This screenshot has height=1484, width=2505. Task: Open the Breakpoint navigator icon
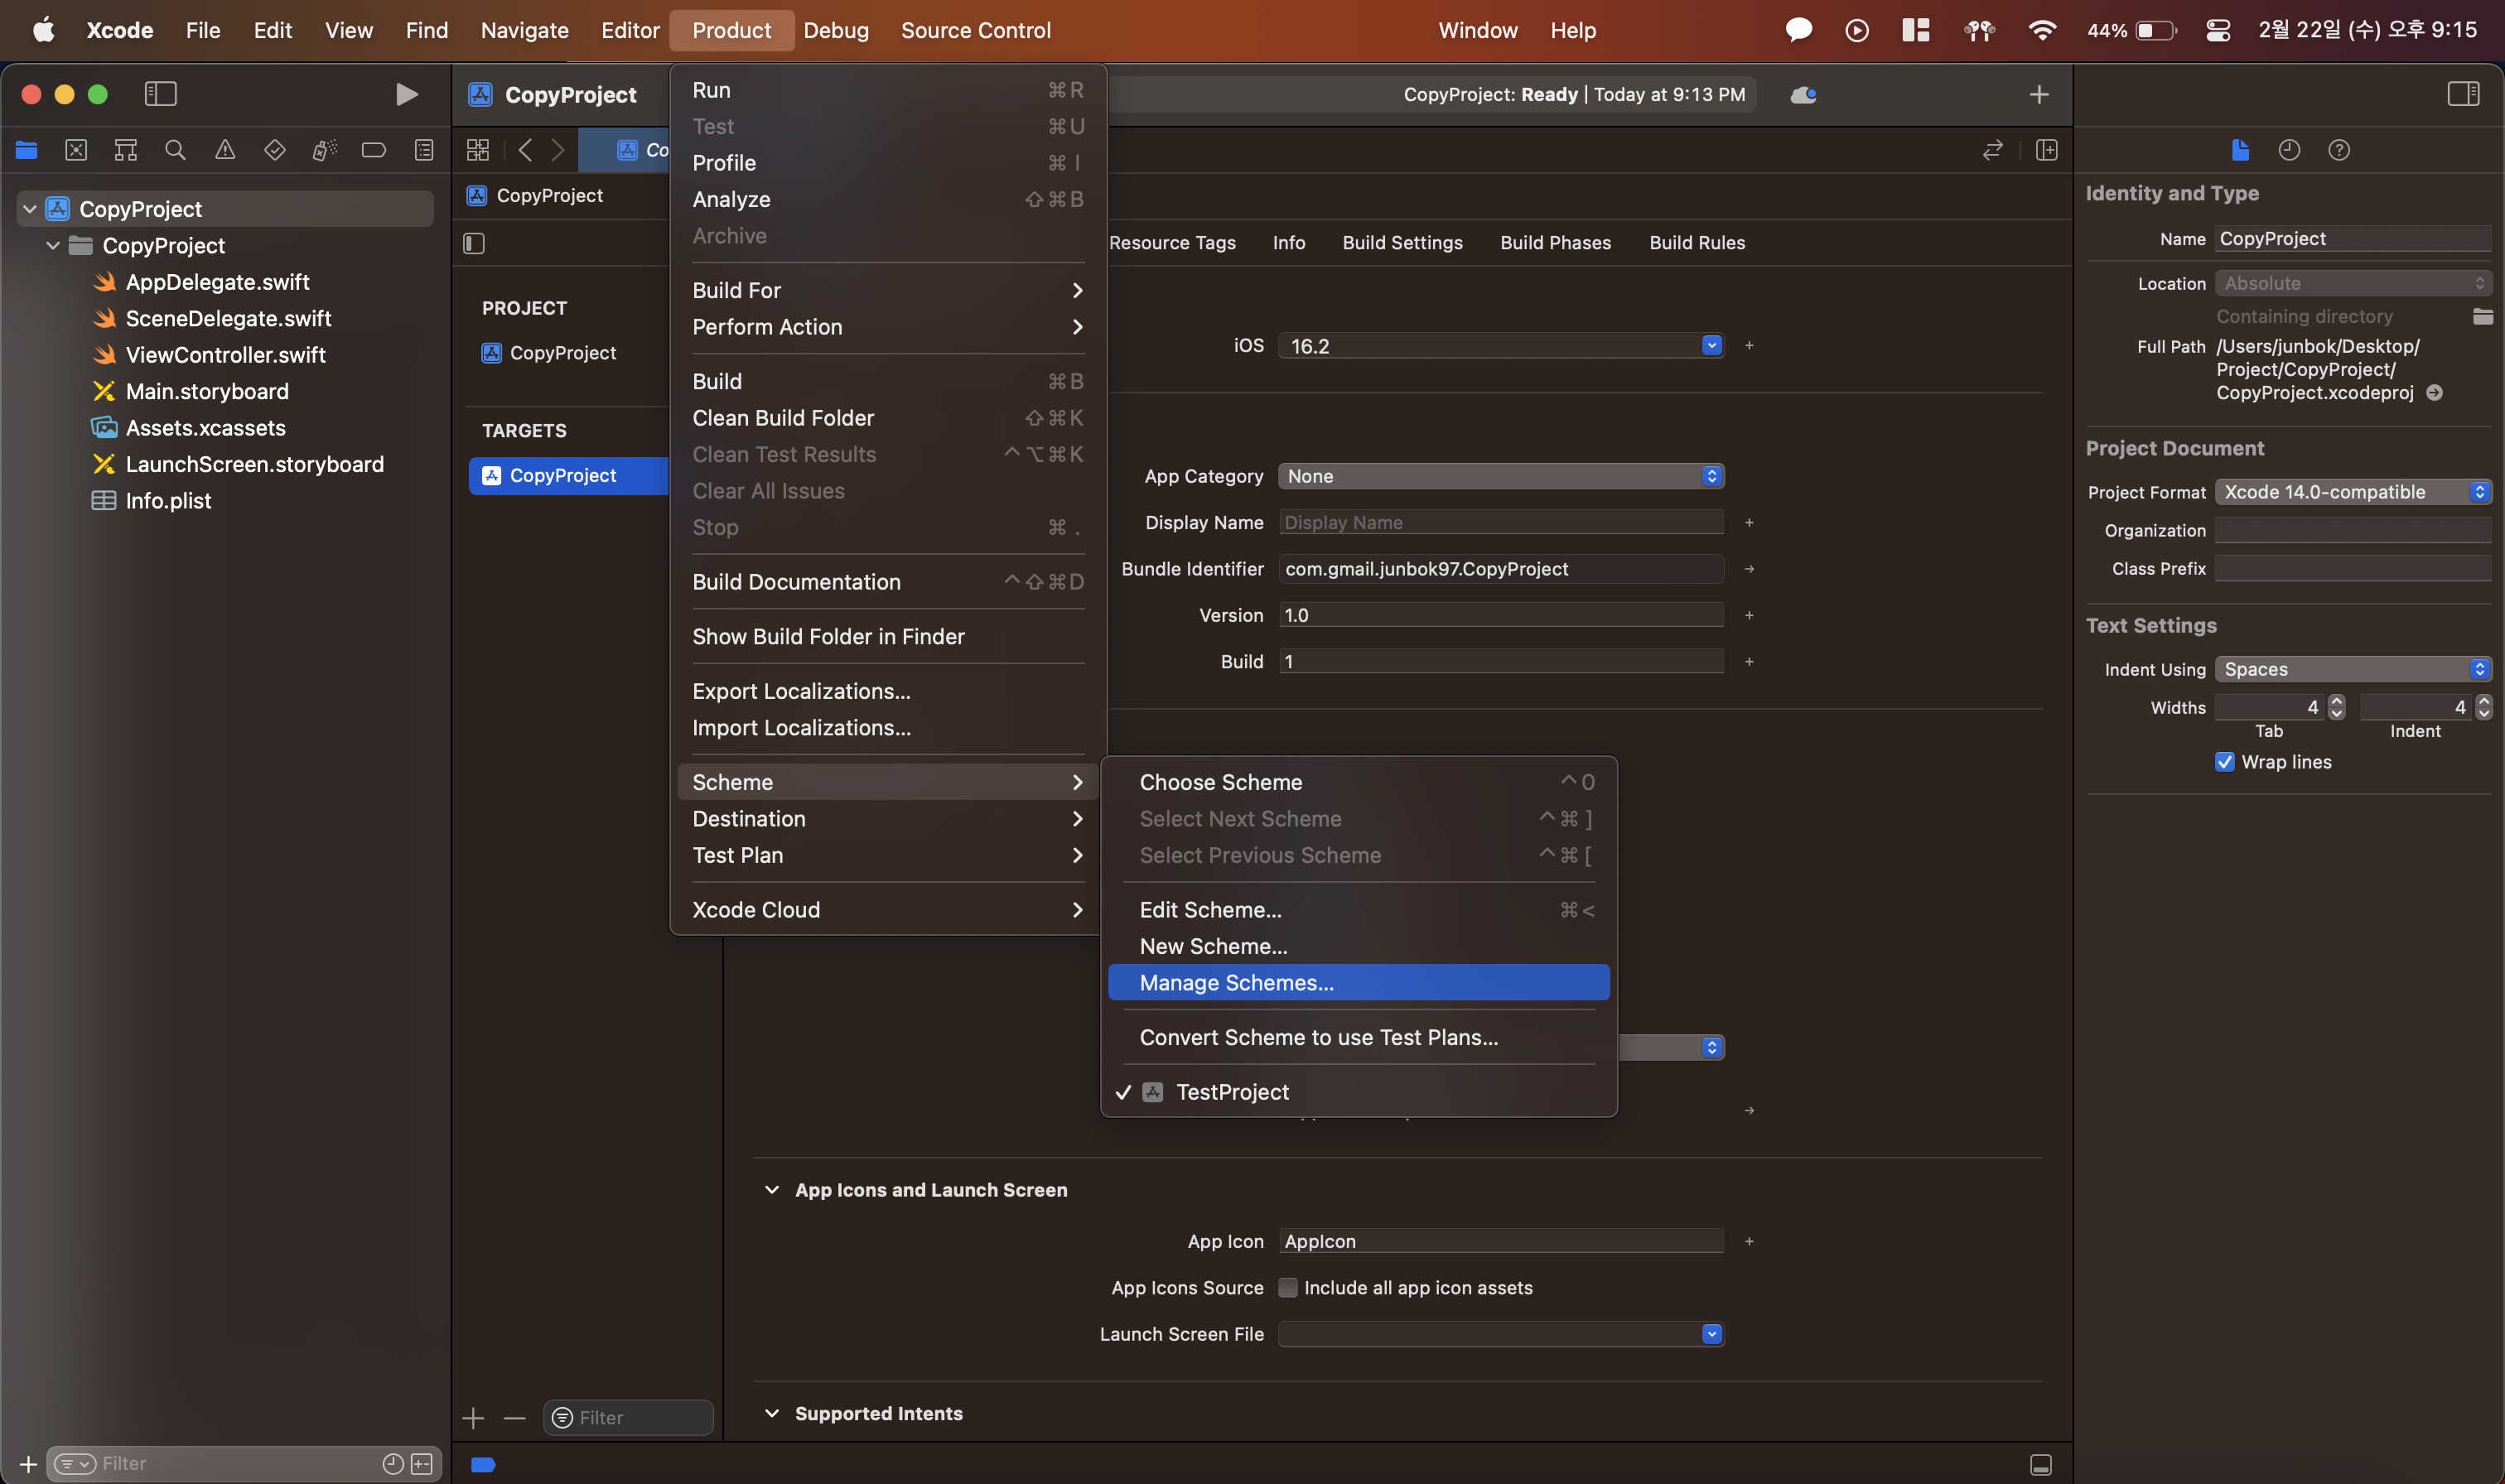(373, 150)
